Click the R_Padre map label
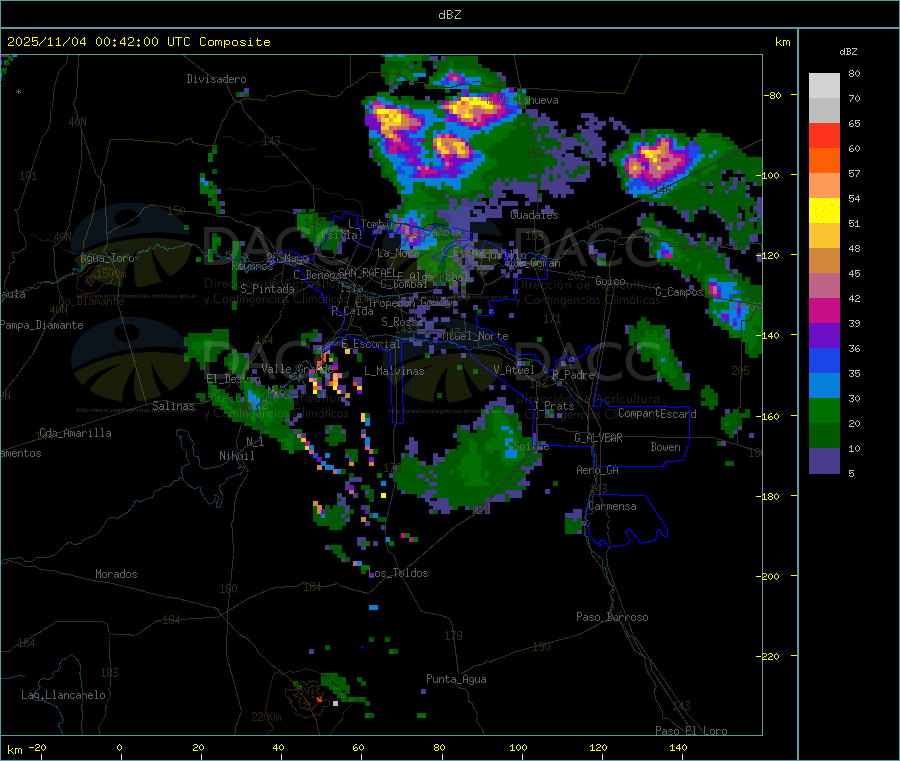The width and height of the screenshot is (900, 761). 573,375
